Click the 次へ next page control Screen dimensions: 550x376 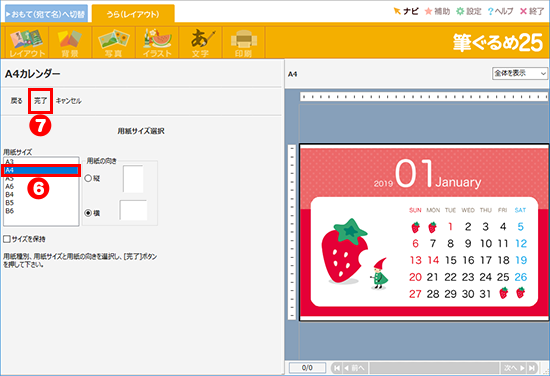pyautogui.click(x=515, y=368)
